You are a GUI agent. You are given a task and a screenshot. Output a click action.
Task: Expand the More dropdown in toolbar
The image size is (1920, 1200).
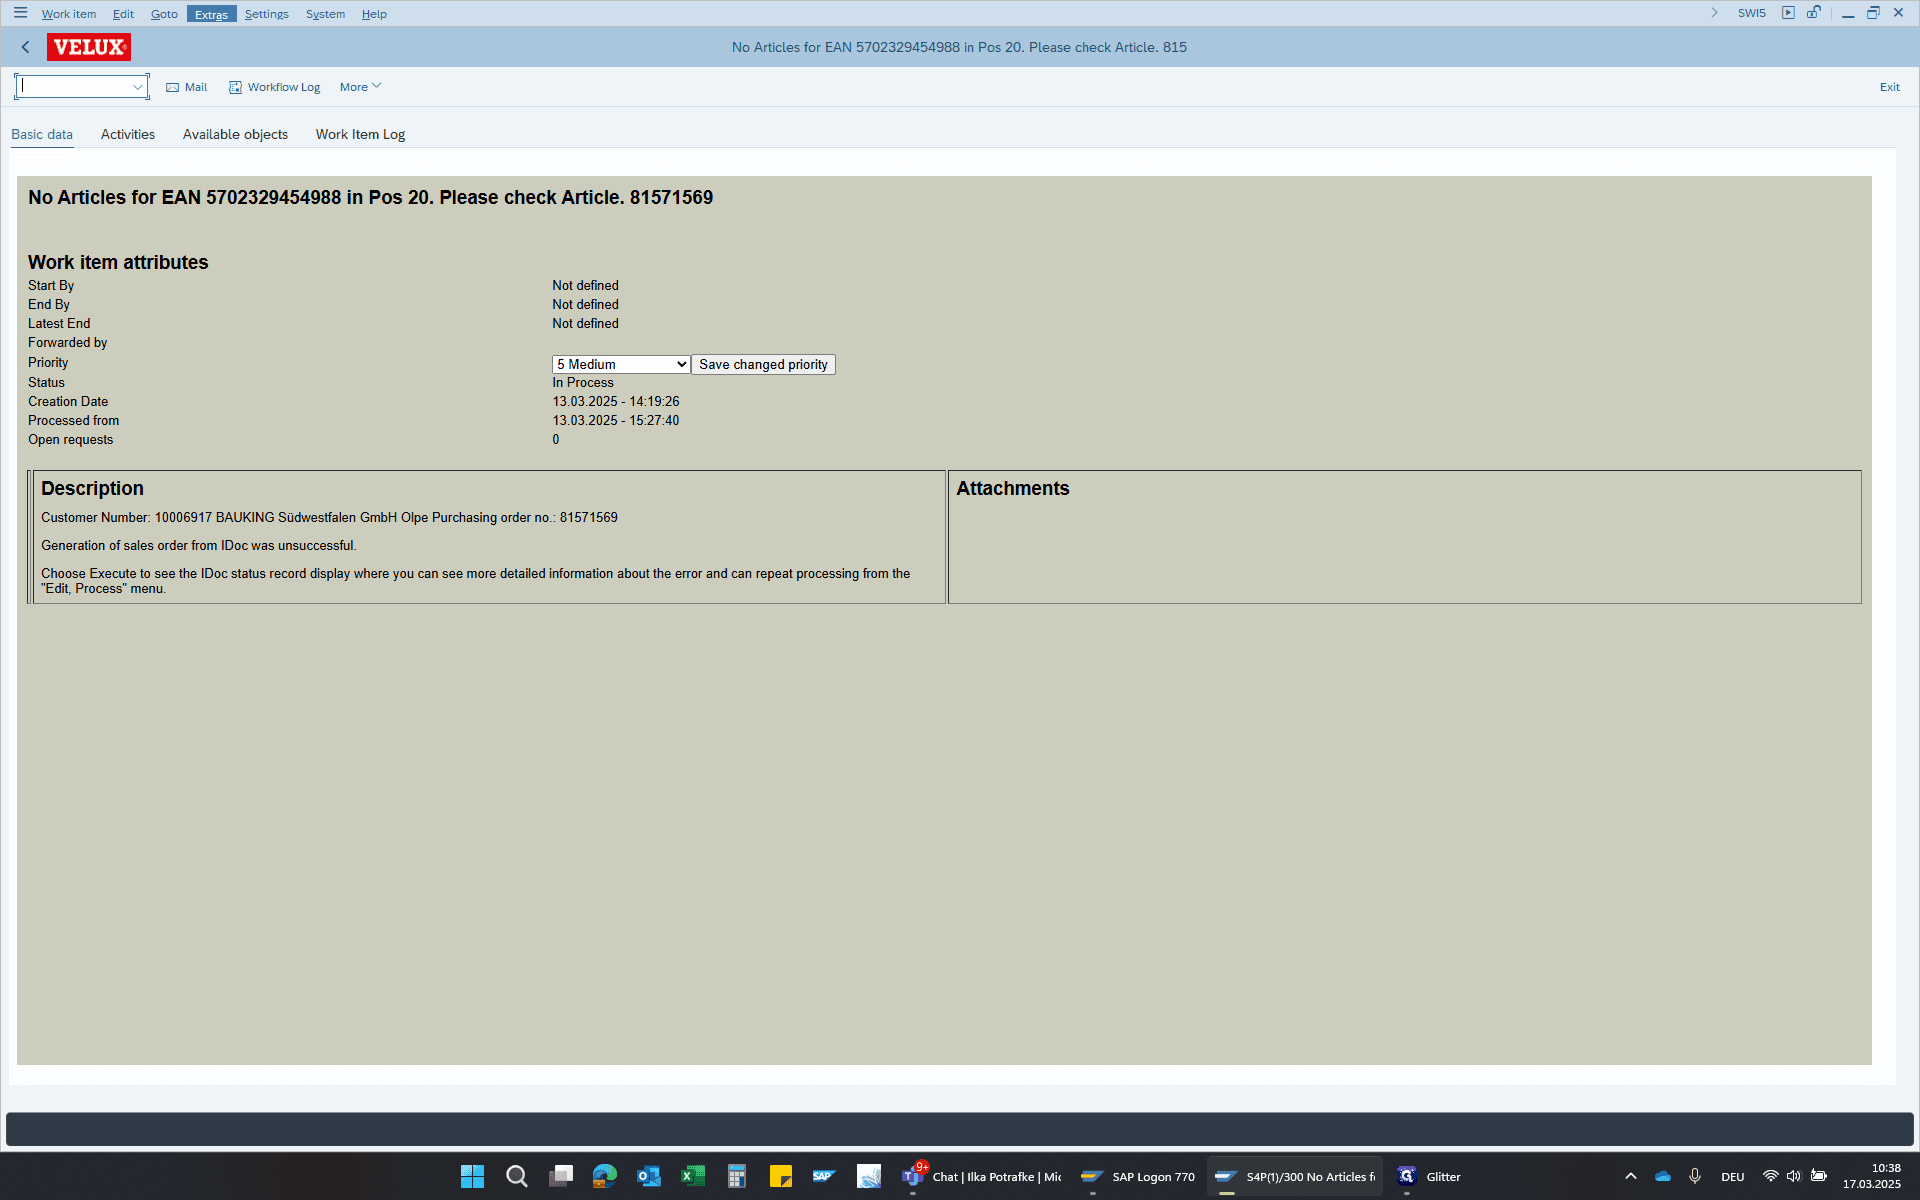[360, 87]
